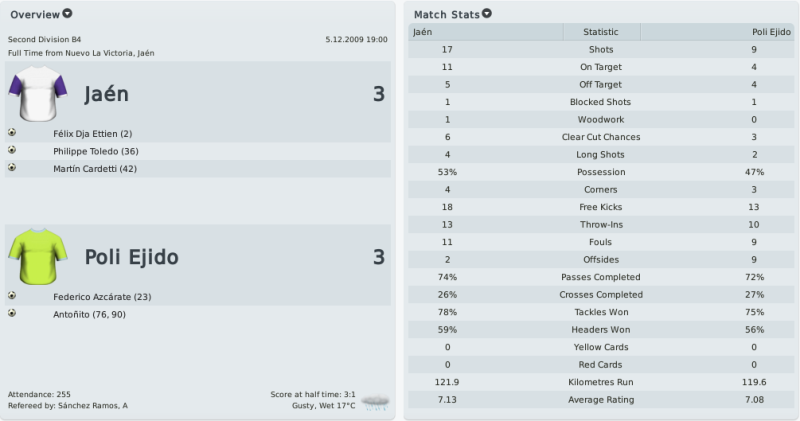This screenshot has height=421, width=800.
Task: Sort by the Statistic column header
Action: point(601,32)
